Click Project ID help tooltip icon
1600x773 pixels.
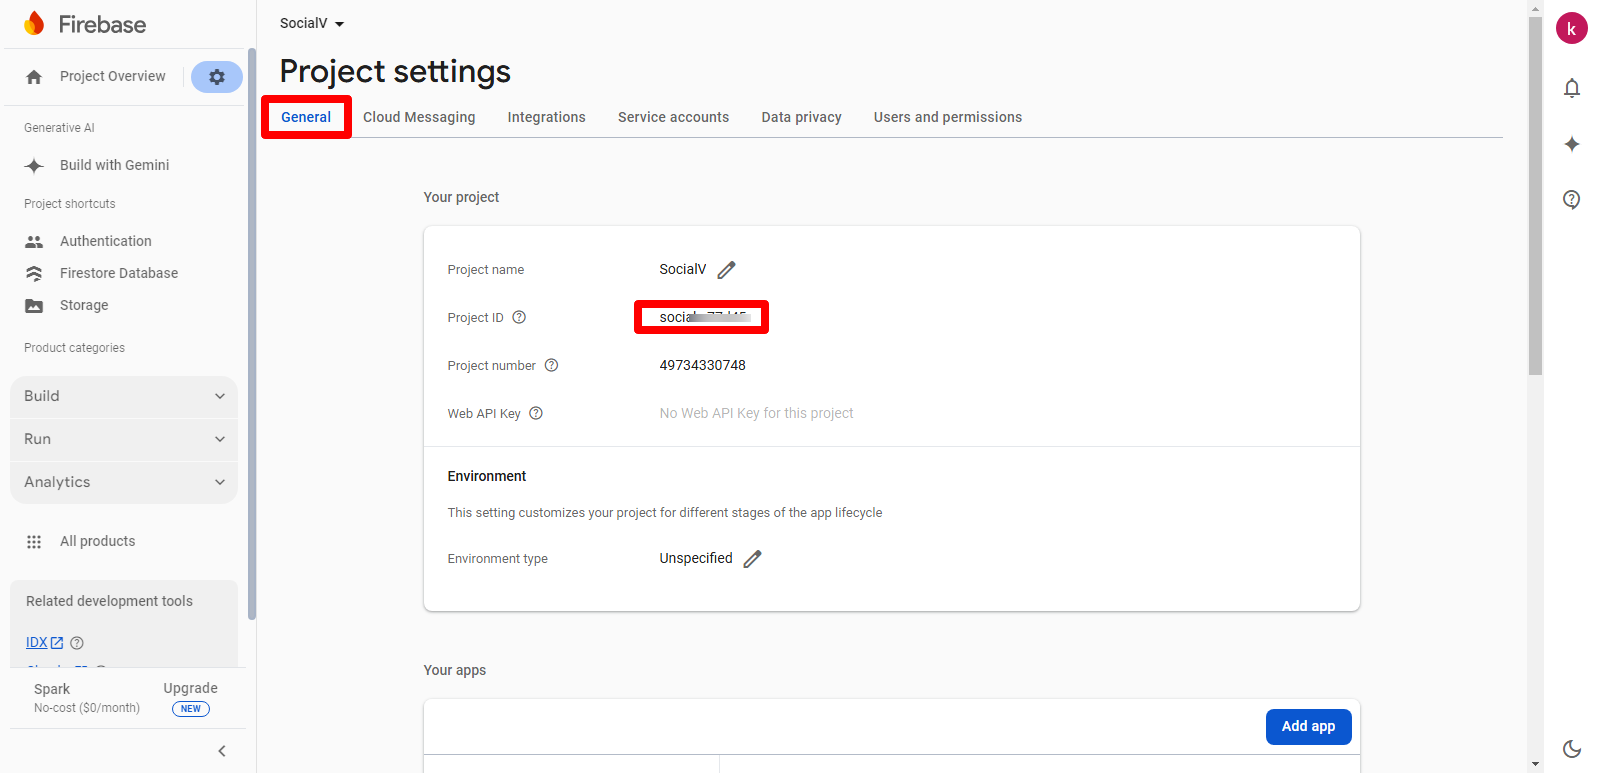tap(519, 318)
